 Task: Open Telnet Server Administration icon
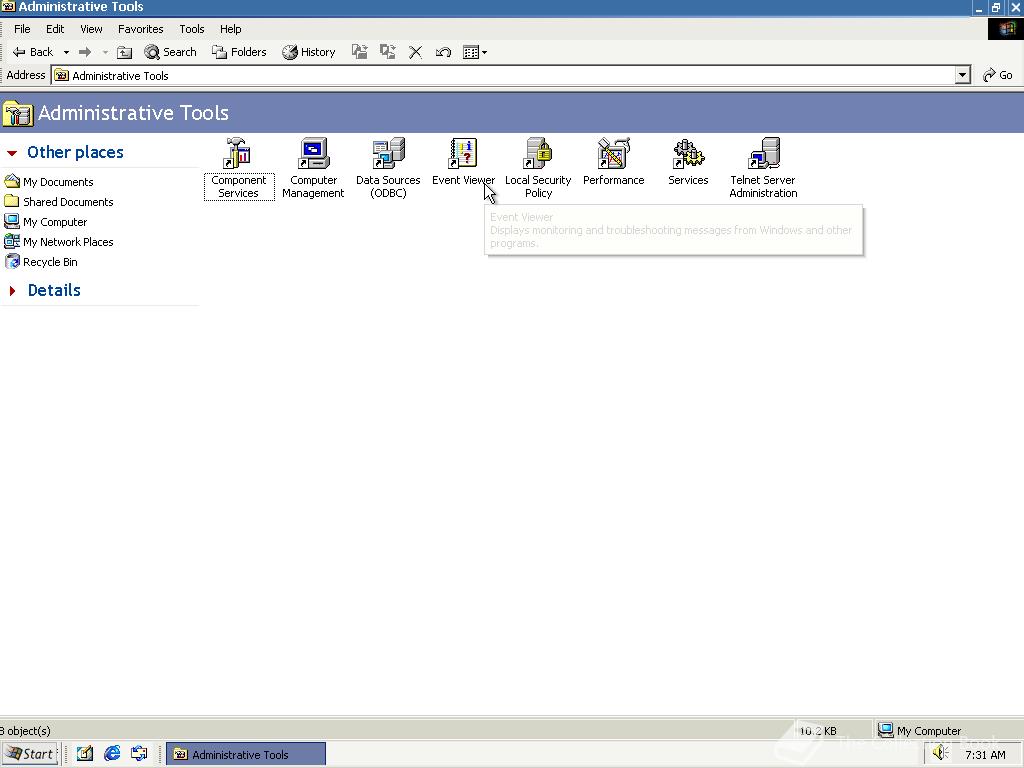(763, 167)
